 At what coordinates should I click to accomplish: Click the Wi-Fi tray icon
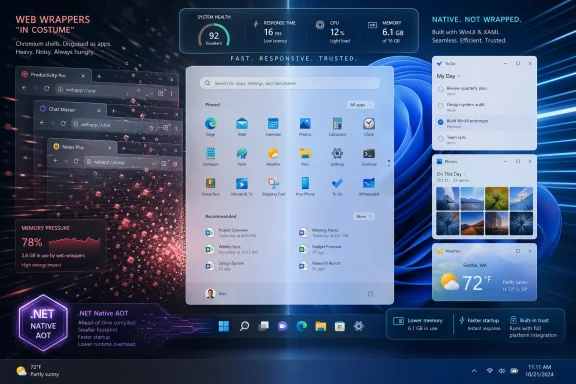click(x=489, y=371)
